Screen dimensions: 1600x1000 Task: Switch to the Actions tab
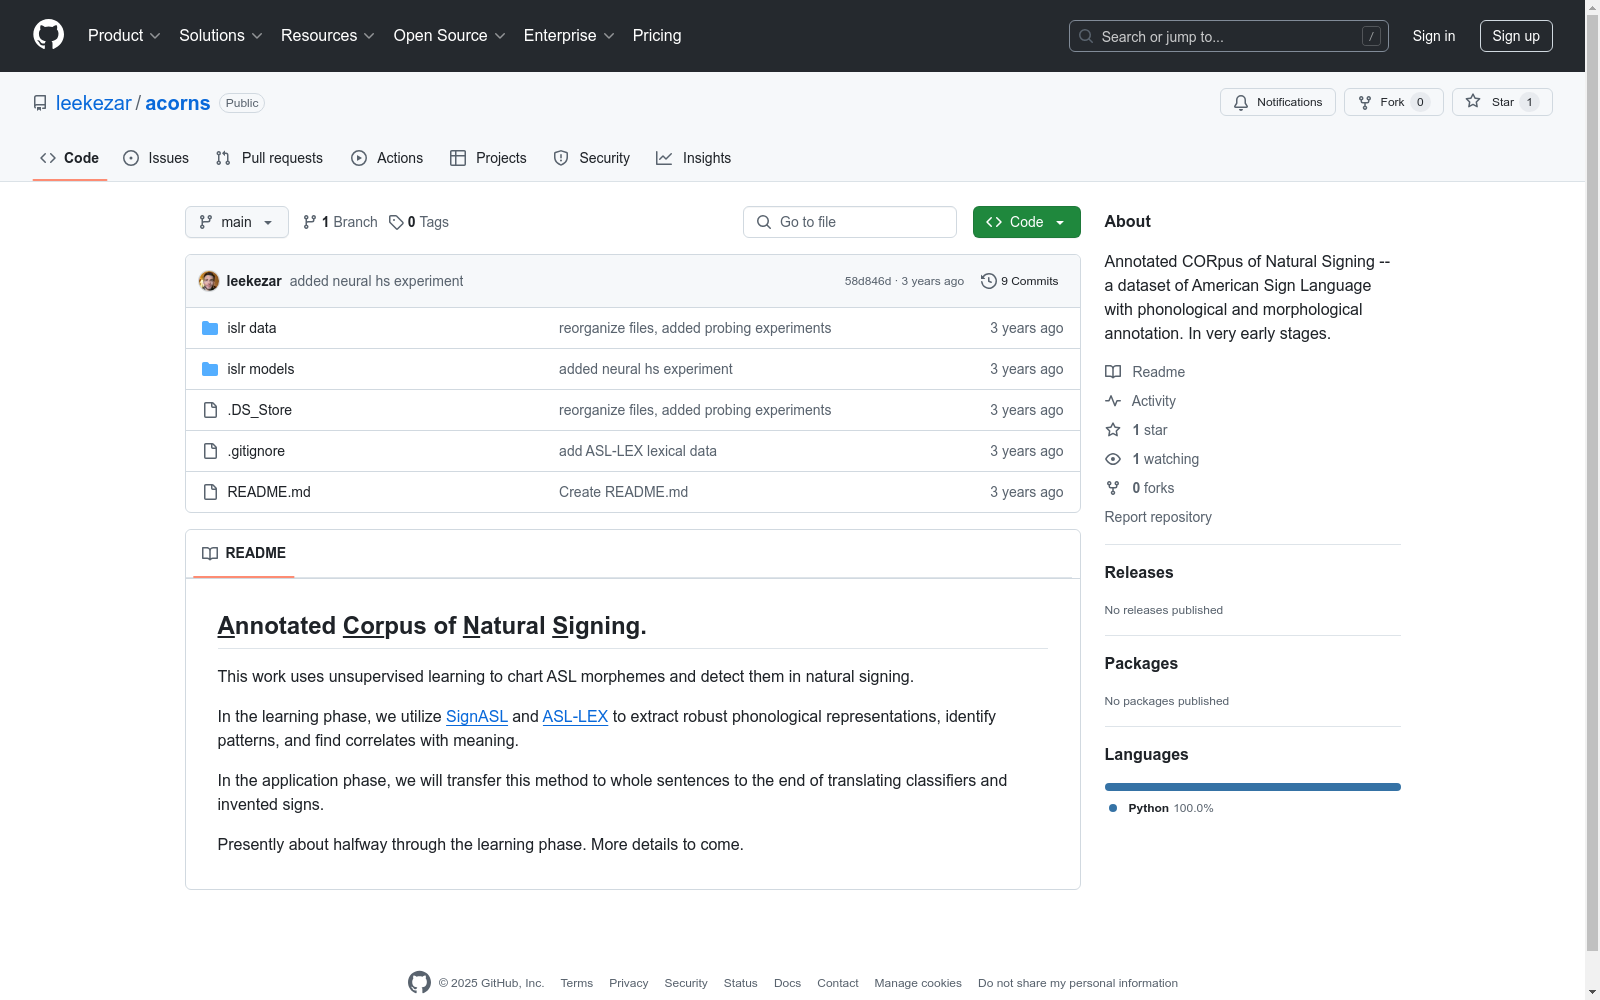pyautogui.click(x=387, y=158)
